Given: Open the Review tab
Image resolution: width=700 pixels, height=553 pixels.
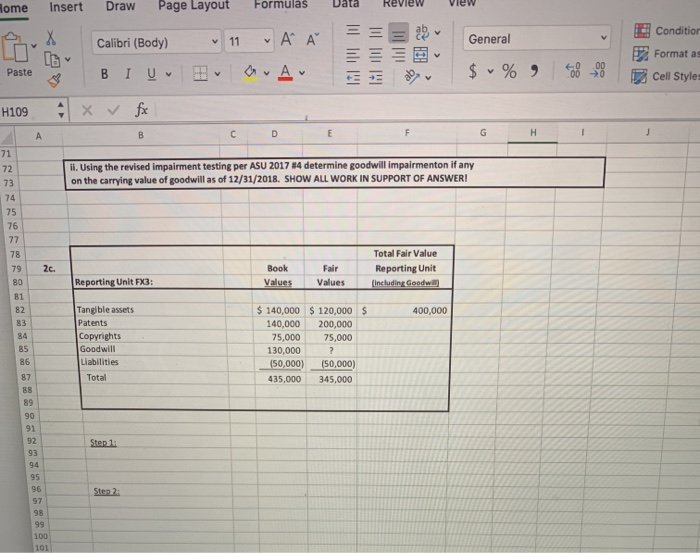Looking at the screenshot, I should [x=404, y=4].
